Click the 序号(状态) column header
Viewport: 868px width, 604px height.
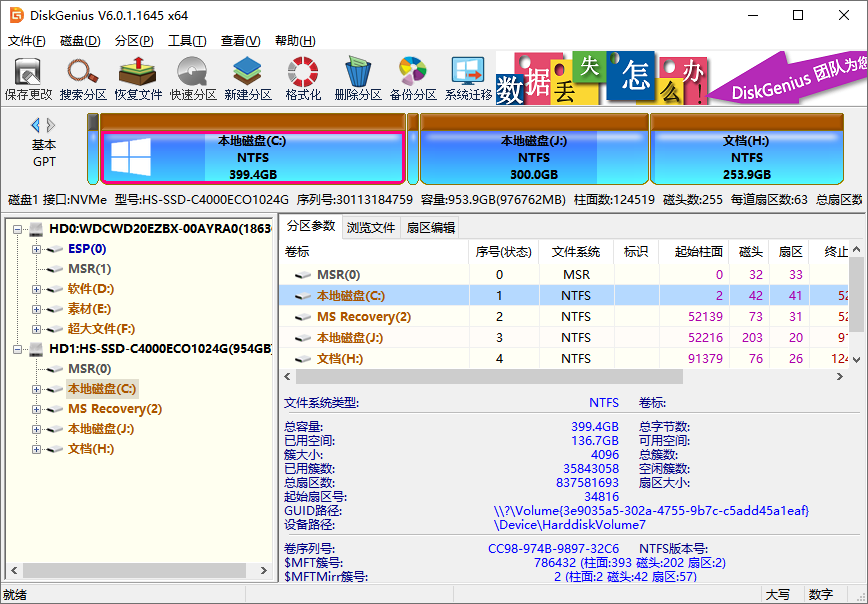(x=504, y=252)
